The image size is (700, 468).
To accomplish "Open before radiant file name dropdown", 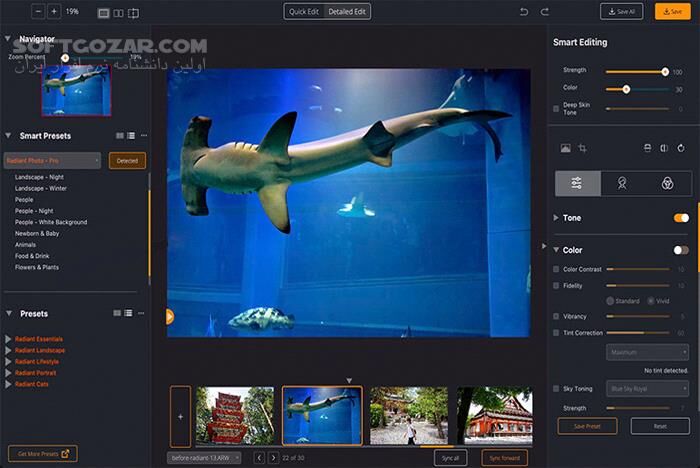I will (x=204, y=458).
